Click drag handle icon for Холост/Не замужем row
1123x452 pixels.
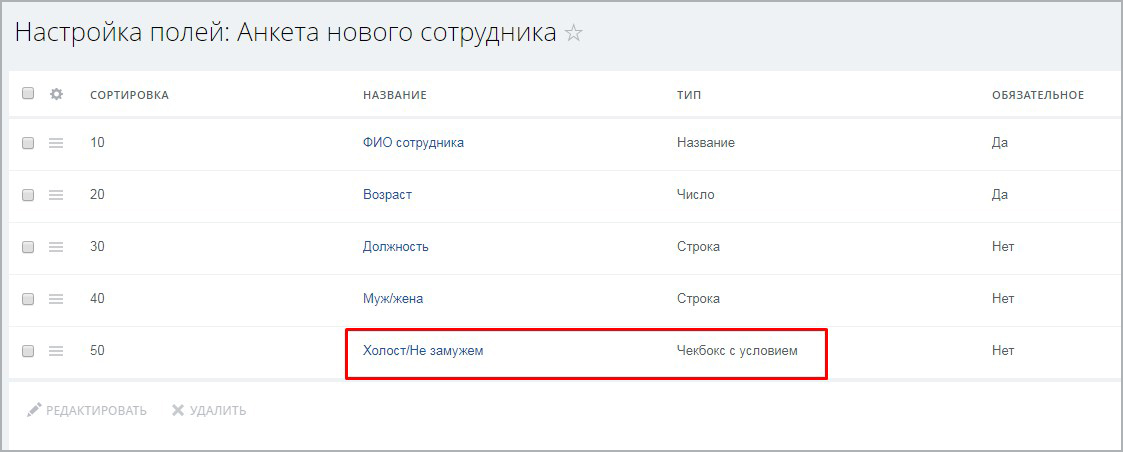[x=56, y=351]
